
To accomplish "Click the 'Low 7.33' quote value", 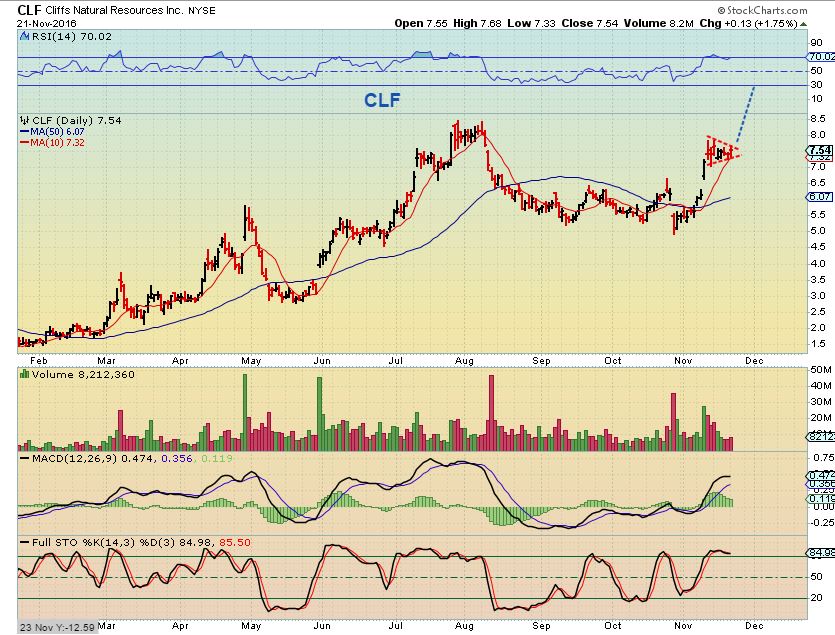I will 531,23.
